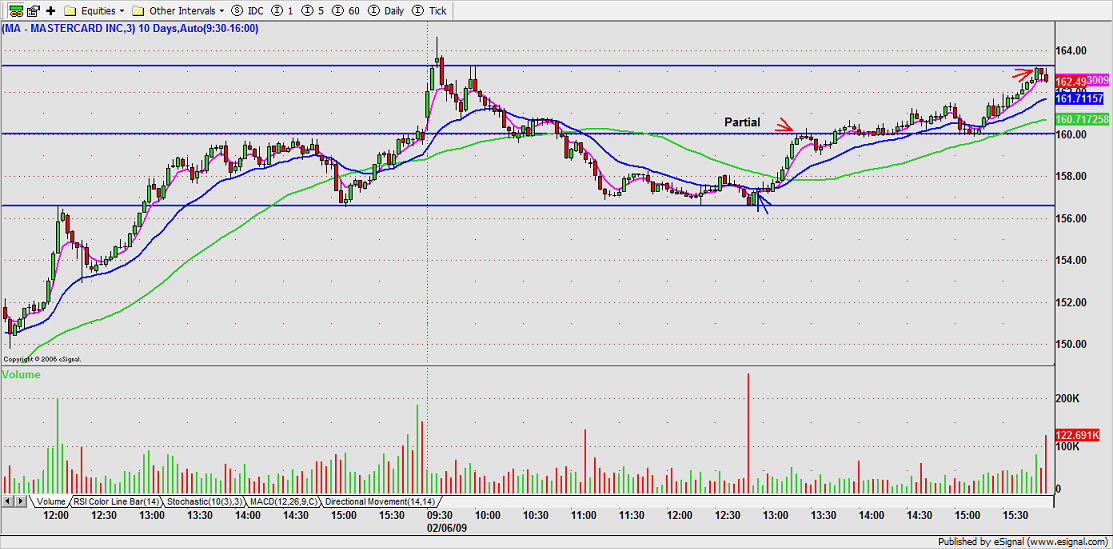Viewport: 1113px width, 549px height.
Task: Open the Equities folder dropdown
Action: pos(94,11)
